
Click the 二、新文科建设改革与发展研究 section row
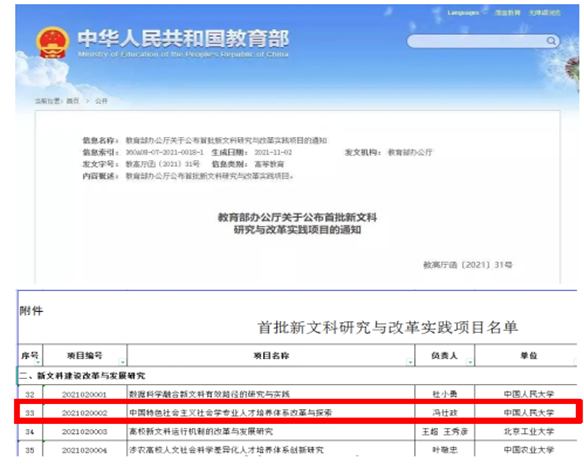tap(297, 376)
